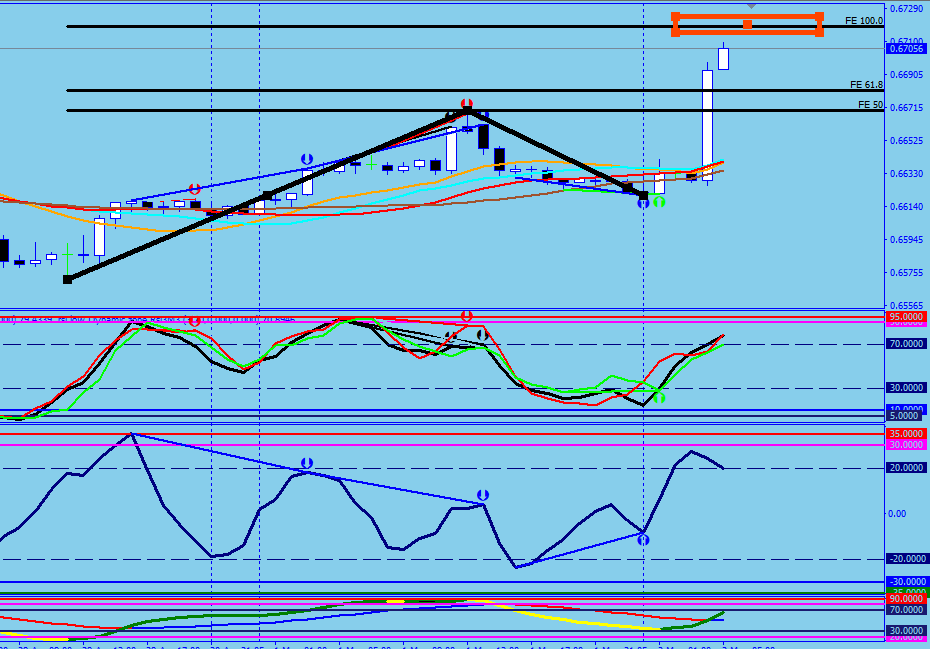Select the orange rectangle's center handle
This screenshot has width=930, height=649.
click(747, 24)
